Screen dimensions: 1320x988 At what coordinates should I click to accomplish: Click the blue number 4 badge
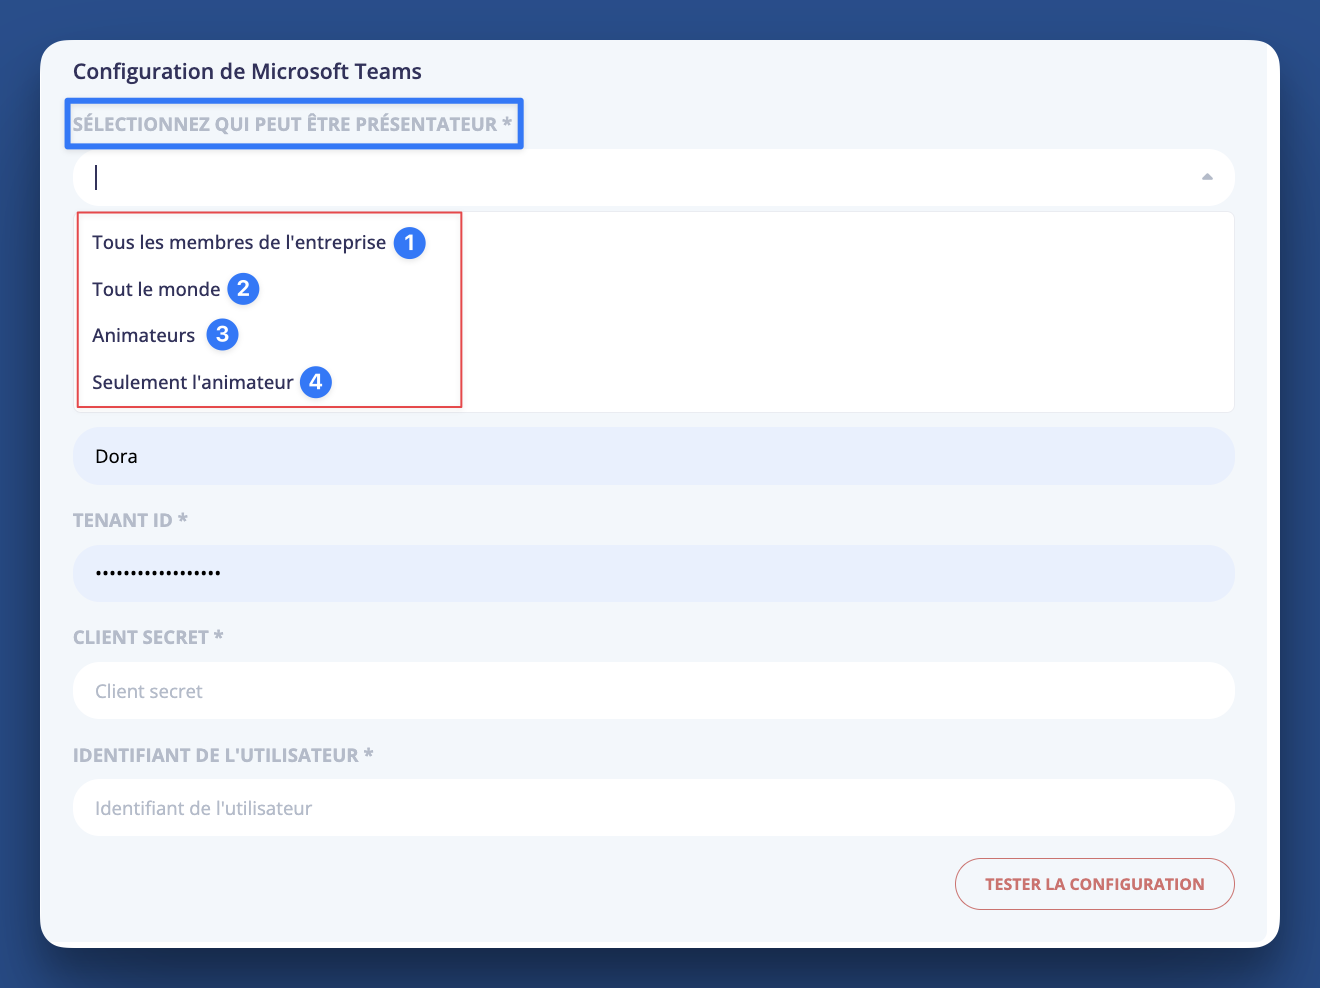[316, 382]
